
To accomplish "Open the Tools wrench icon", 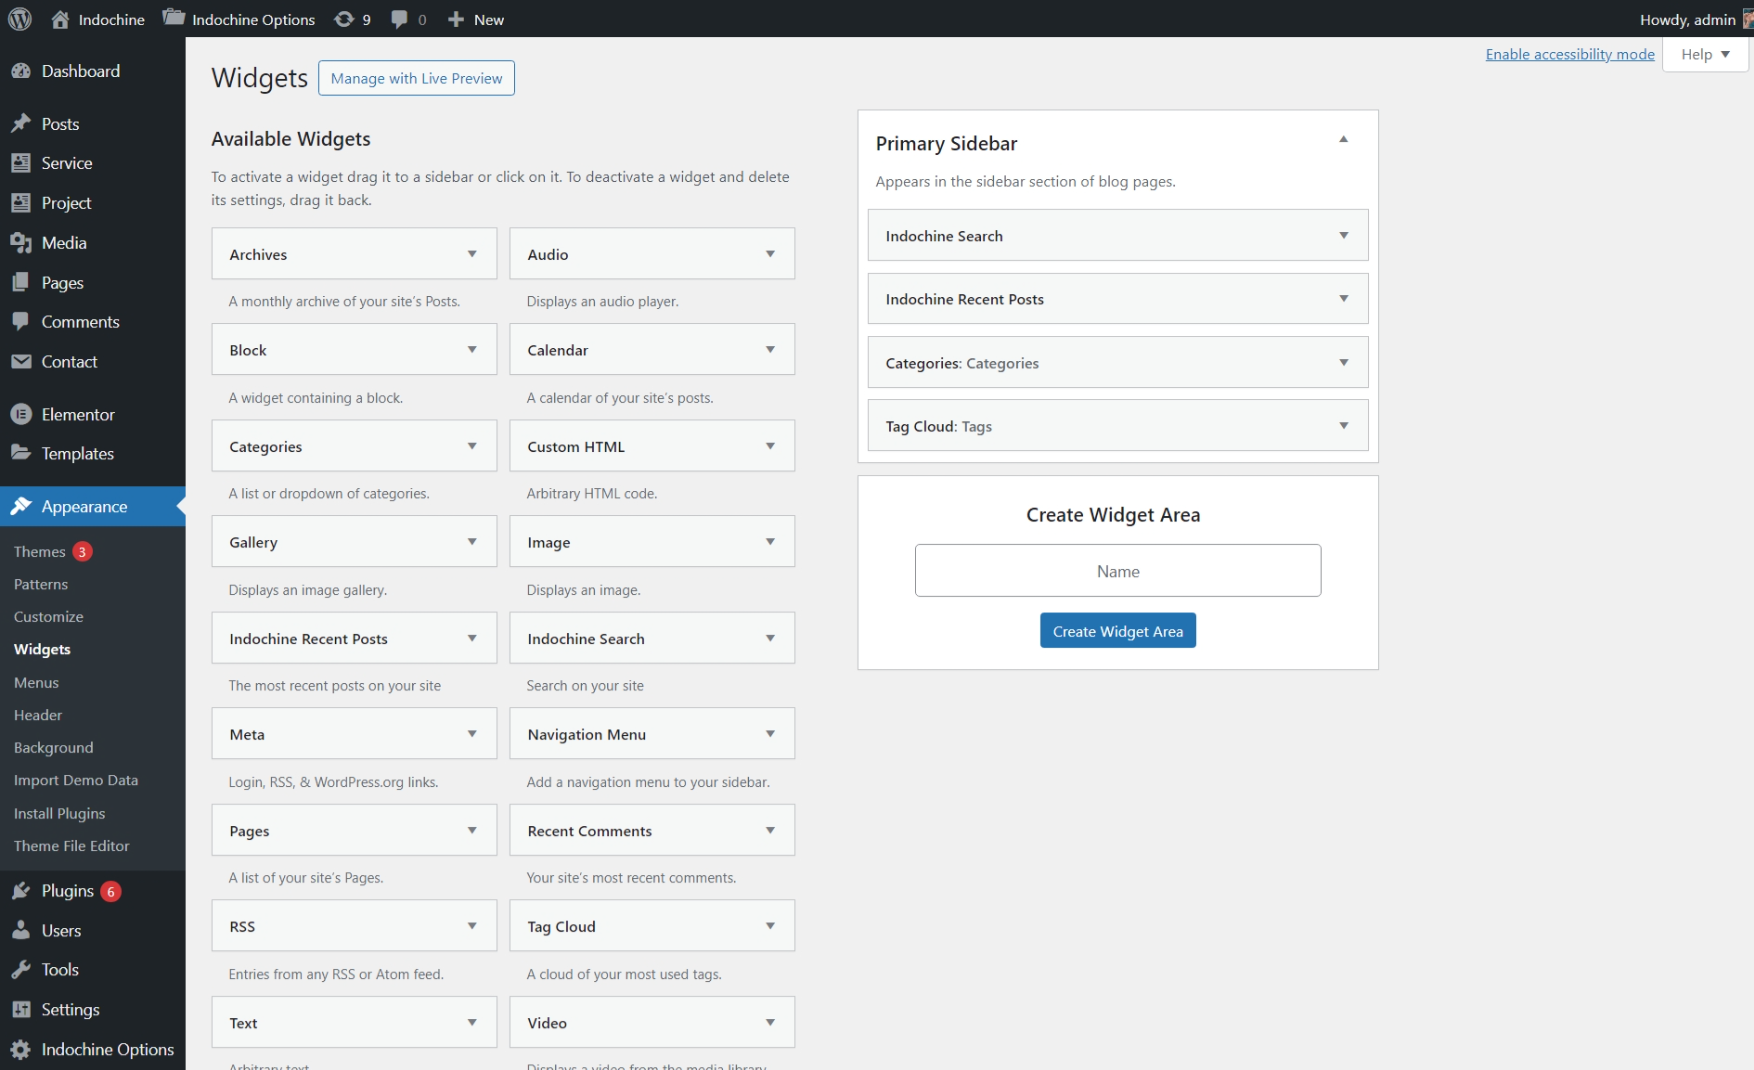I will (x=21, y=970).
